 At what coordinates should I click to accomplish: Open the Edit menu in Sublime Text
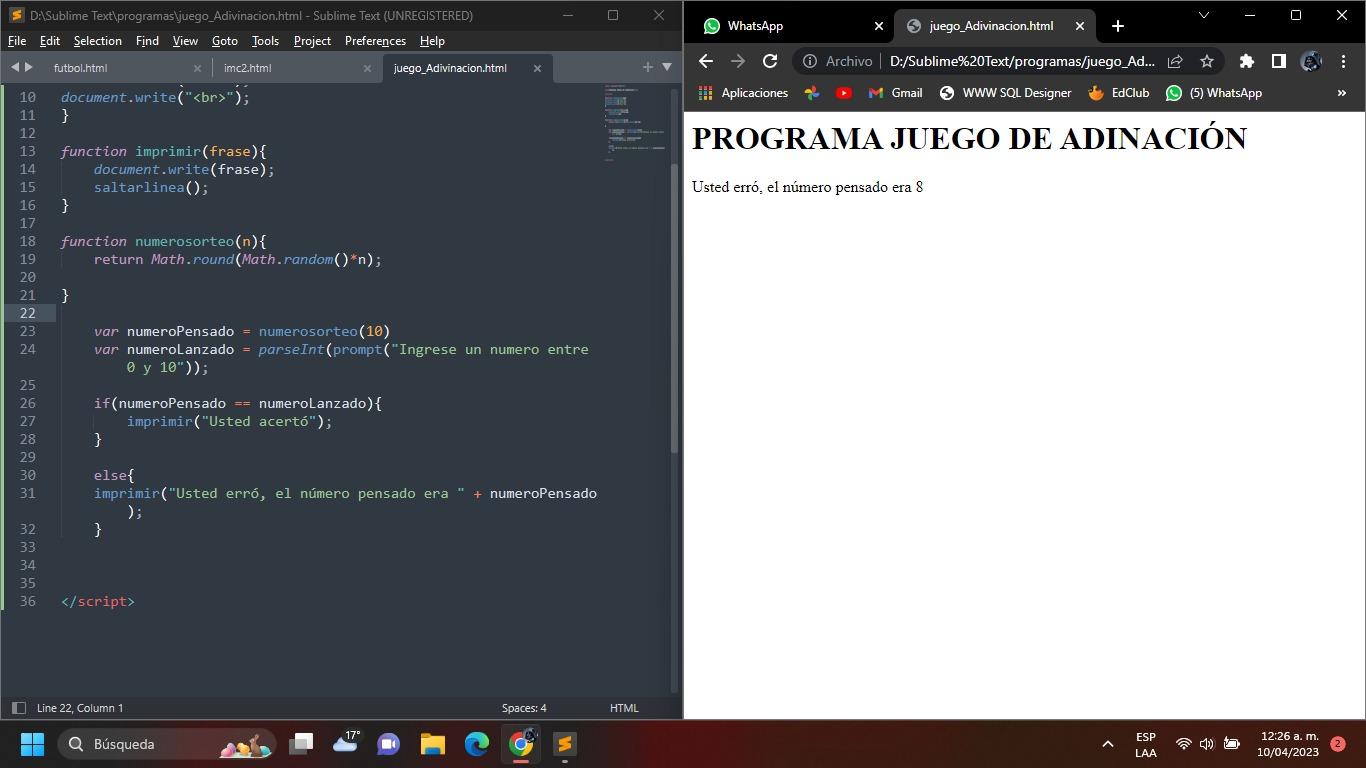[49, 41]
